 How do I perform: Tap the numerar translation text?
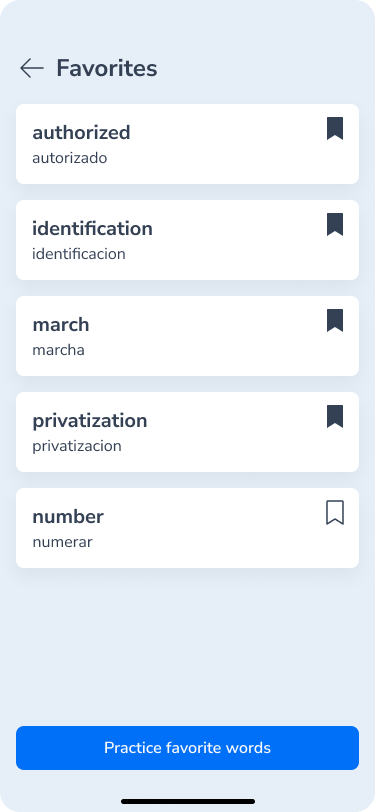click(x=63, y=543)
